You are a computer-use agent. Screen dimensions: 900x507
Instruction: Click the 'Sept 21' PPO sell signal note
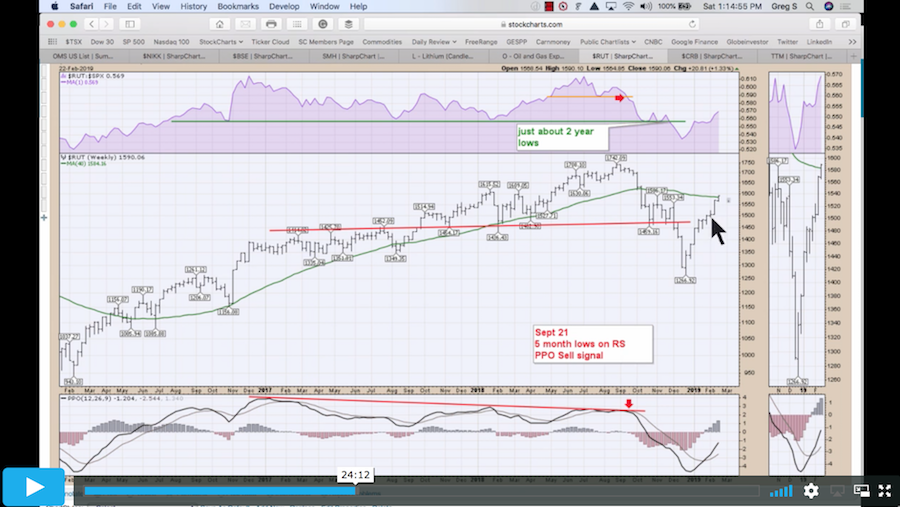click(593, 344)
